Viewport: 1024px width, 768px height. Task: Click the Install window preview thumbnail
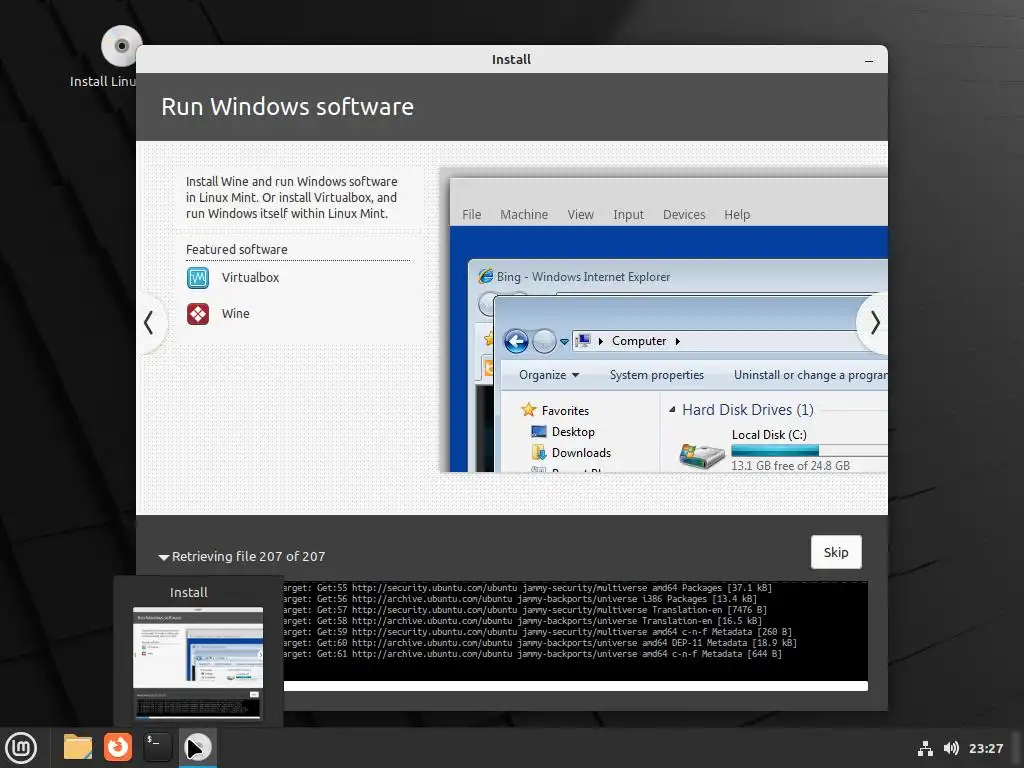pyautogui.click(x=198, y=664)
